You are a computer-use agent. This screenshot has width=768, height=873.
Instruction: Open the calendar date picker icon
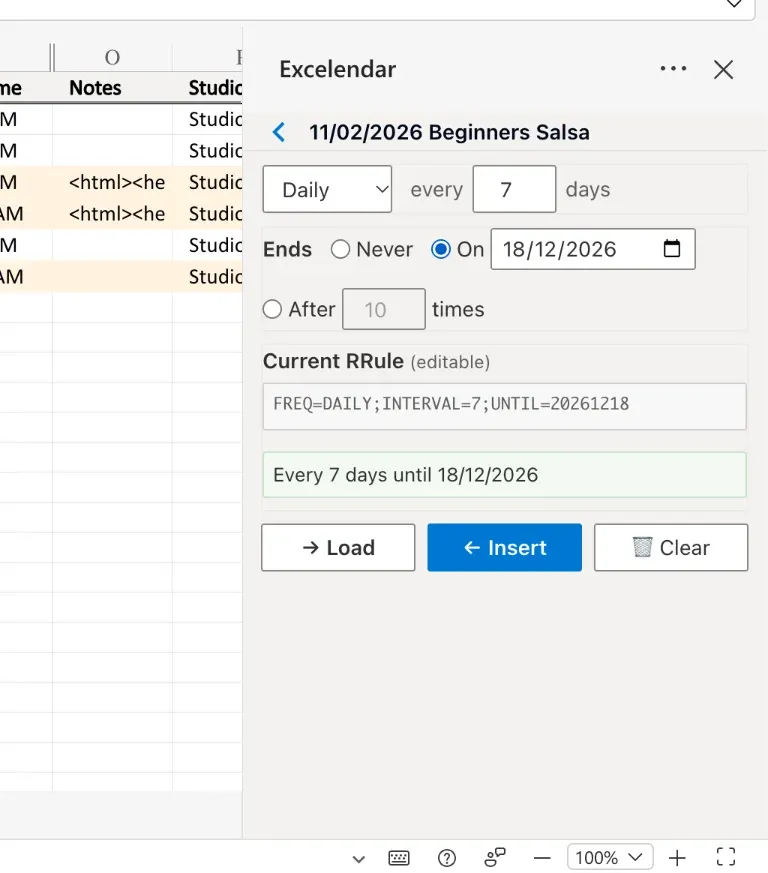(x=672, y=248)
